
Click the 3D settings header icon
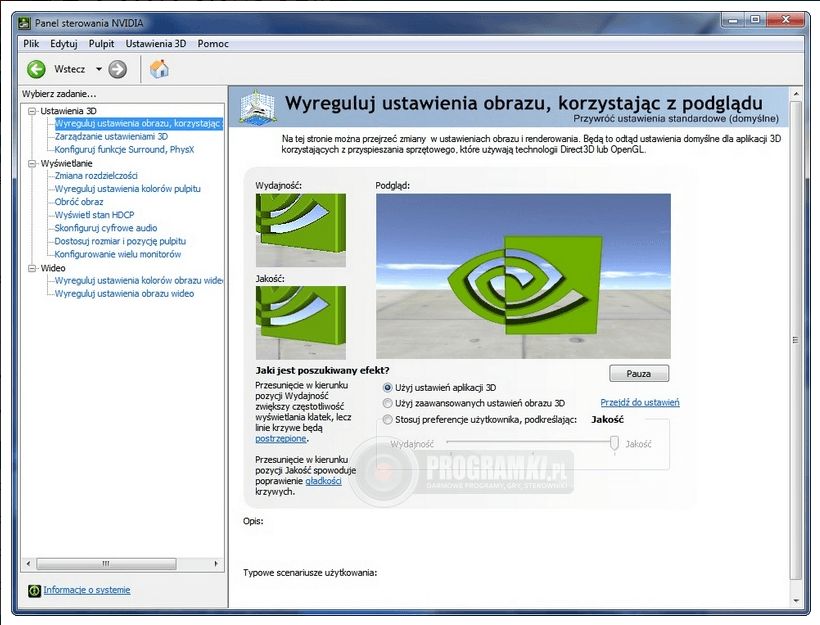[x=257, y=107]
